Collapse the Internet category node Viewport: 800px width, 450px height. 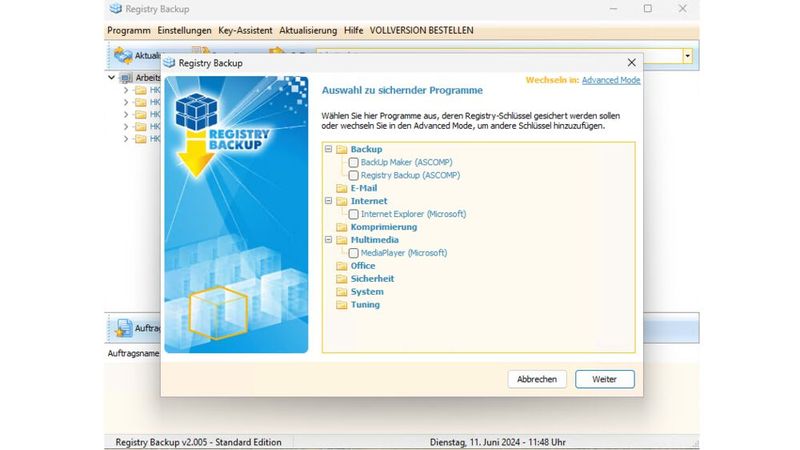click(x=329, y=201)
